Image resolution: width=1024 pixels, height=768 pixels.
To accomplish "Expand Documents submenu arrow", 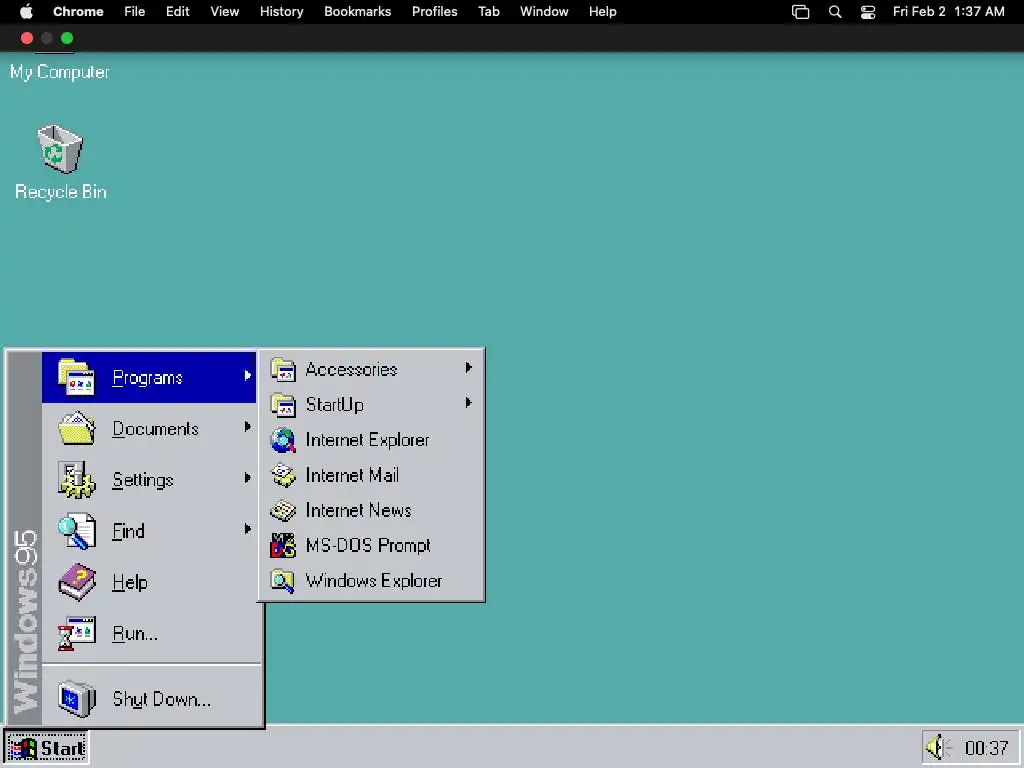I will click(248, 426).
